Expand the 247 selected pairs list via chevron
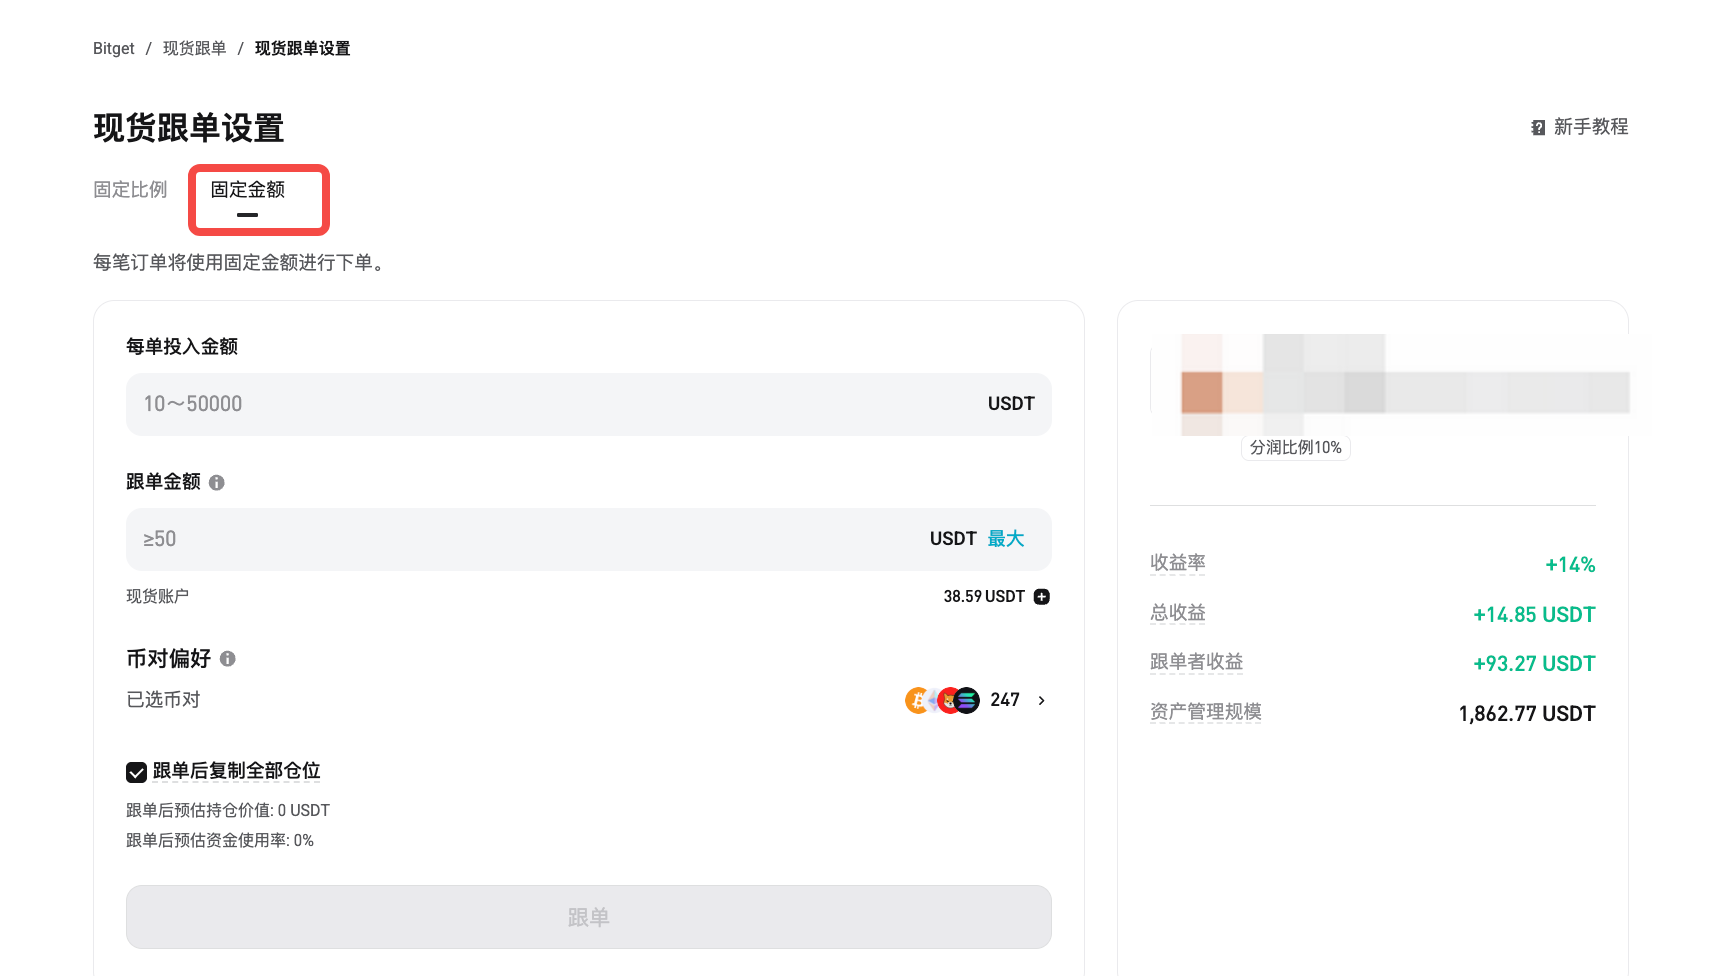This screenshot has width=1730, height=976. pyautogui.click(x=1041, y=700)
